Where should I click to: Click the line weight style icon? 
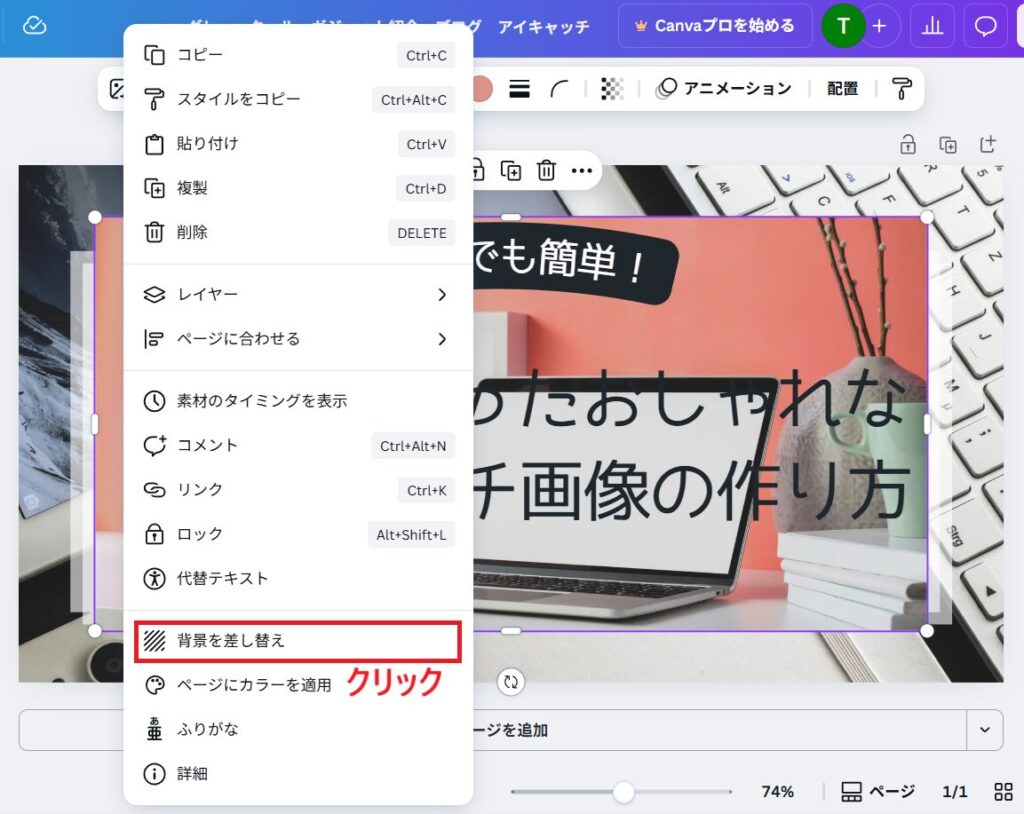[519, 89]
